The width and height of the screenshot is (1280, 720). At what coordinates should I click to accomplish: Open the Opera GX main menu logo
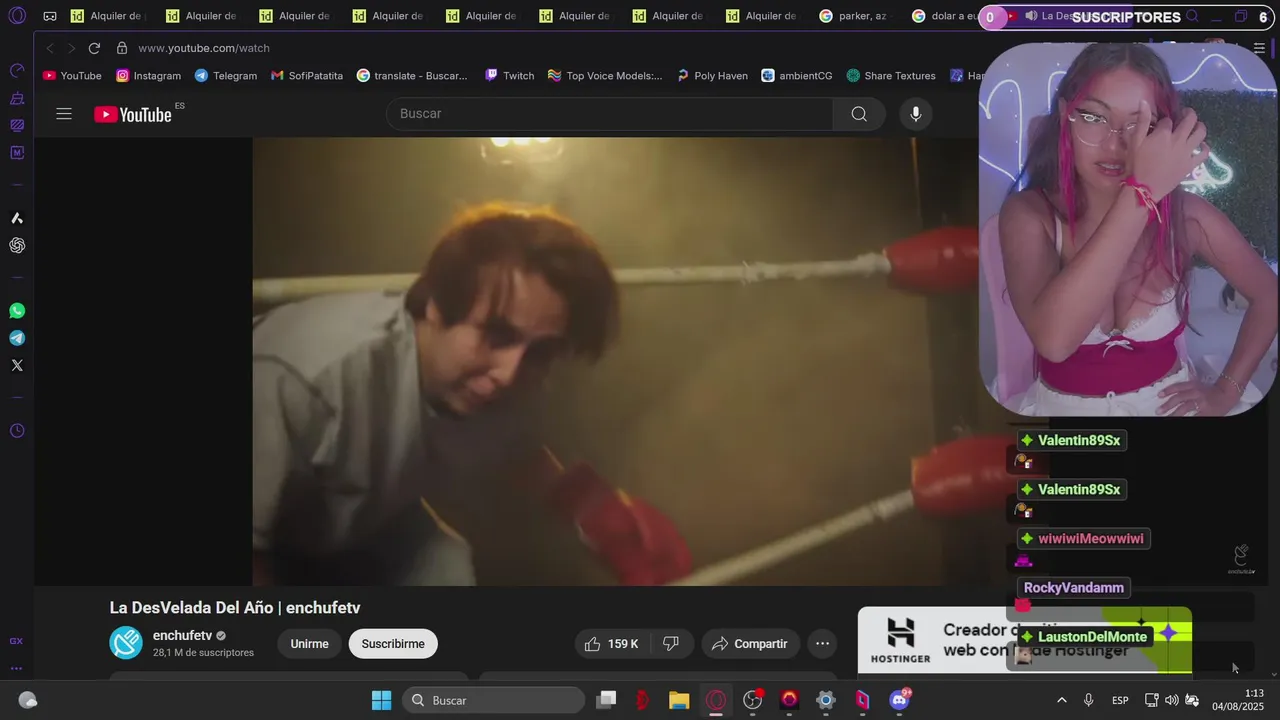(x=17, y=16)
